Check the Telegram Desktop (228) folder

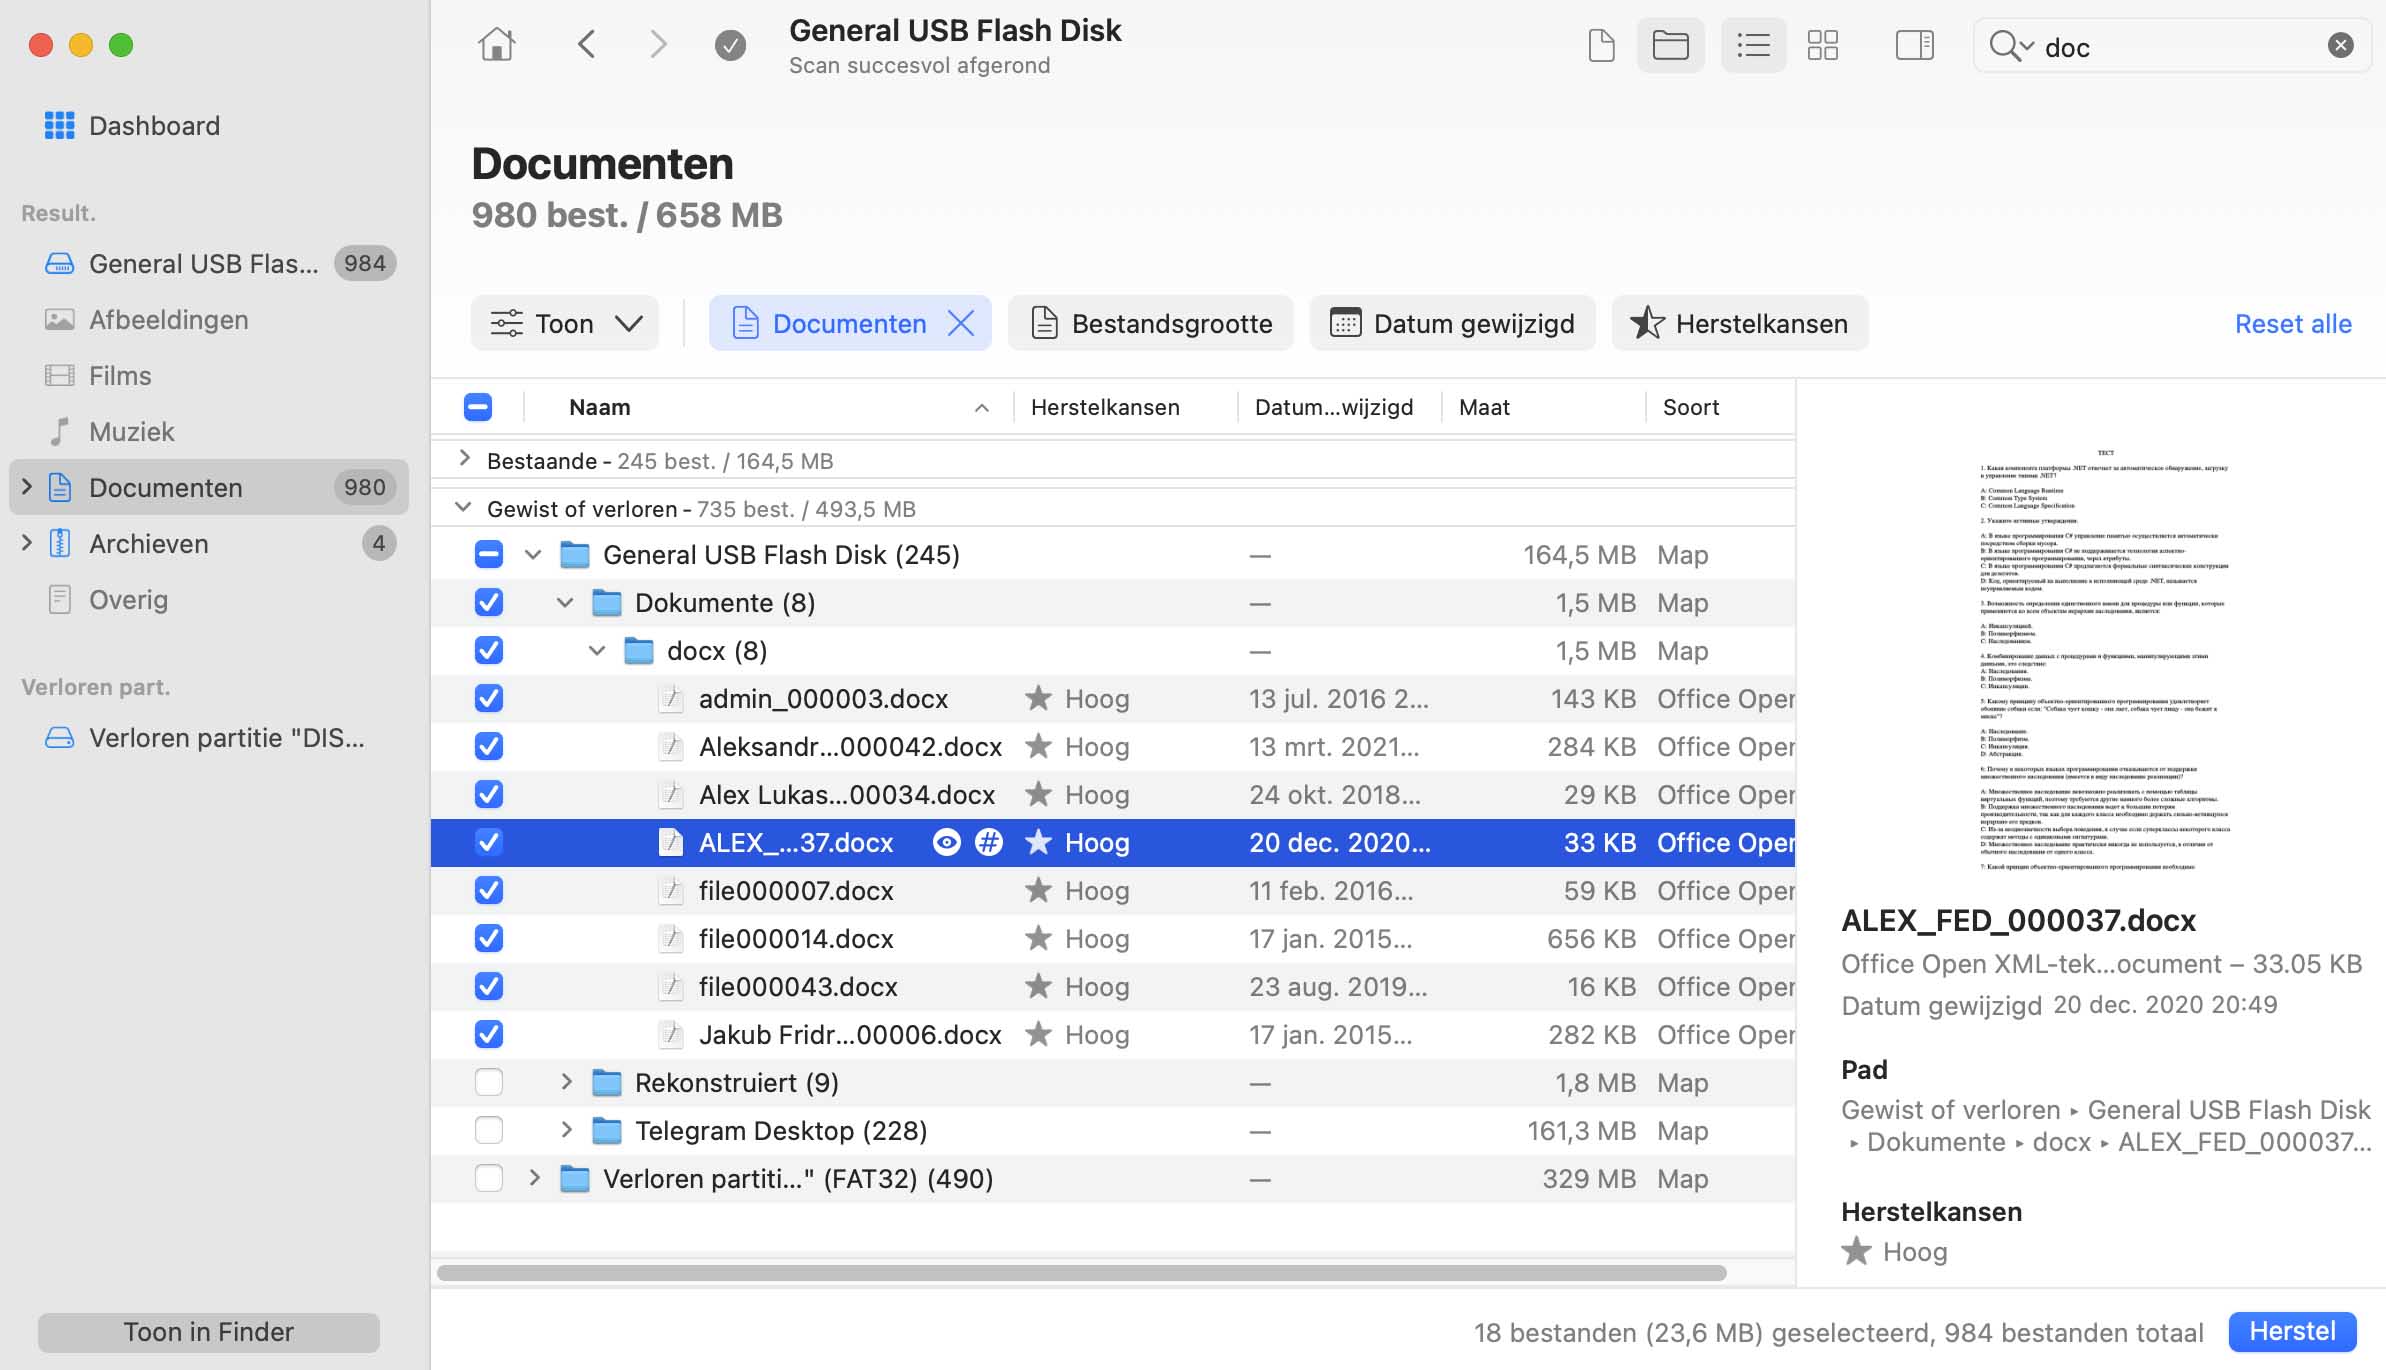tap(489, 1131)
